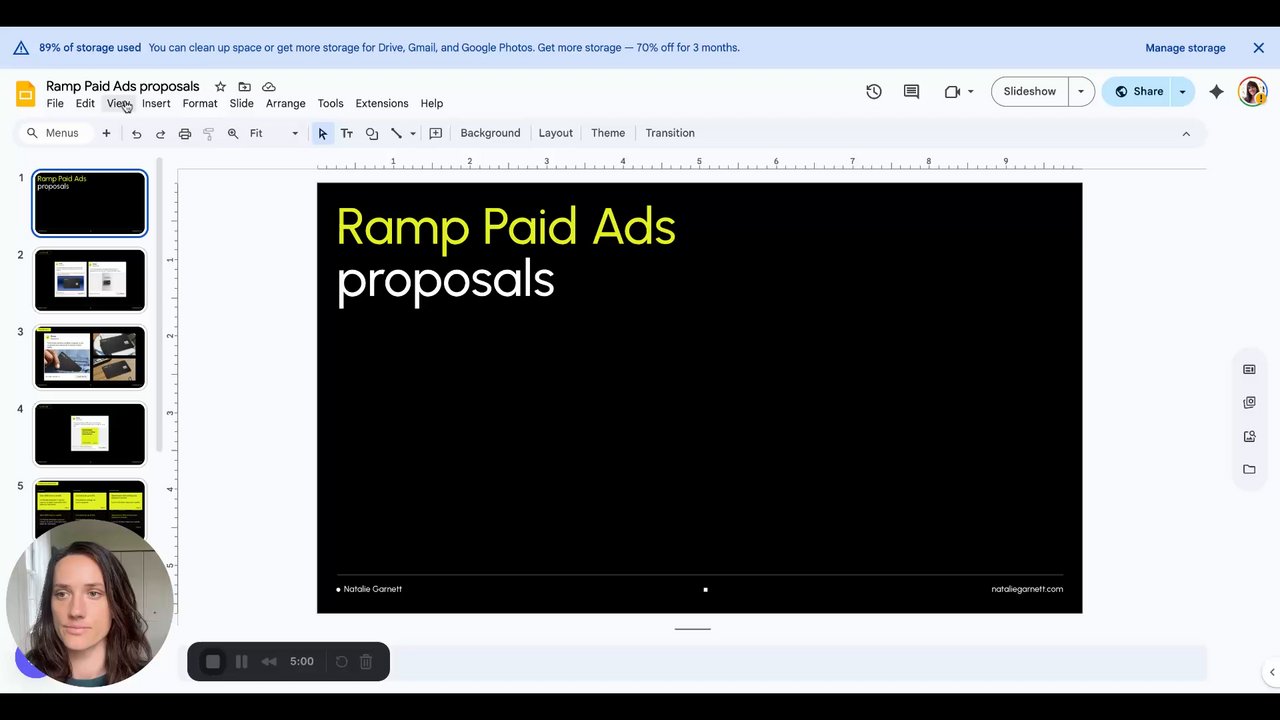Stop the screen recording

point(213,661)
